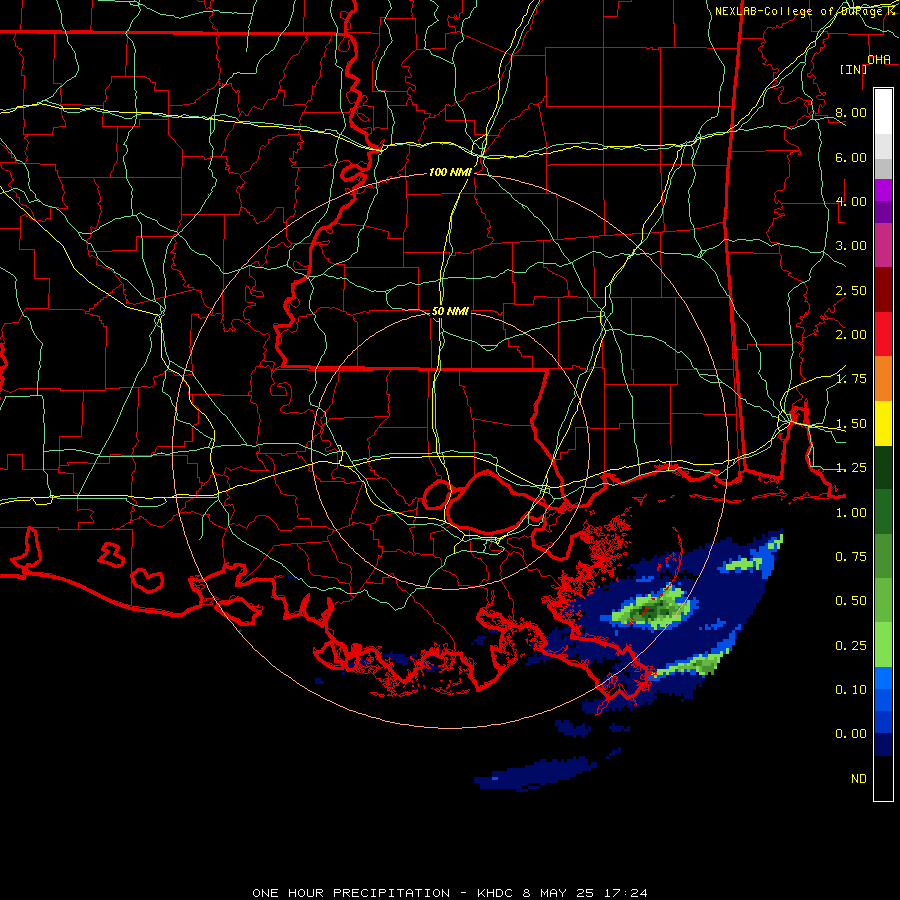
Task: Click the ND legend label
Action: [x=859, y=779]
